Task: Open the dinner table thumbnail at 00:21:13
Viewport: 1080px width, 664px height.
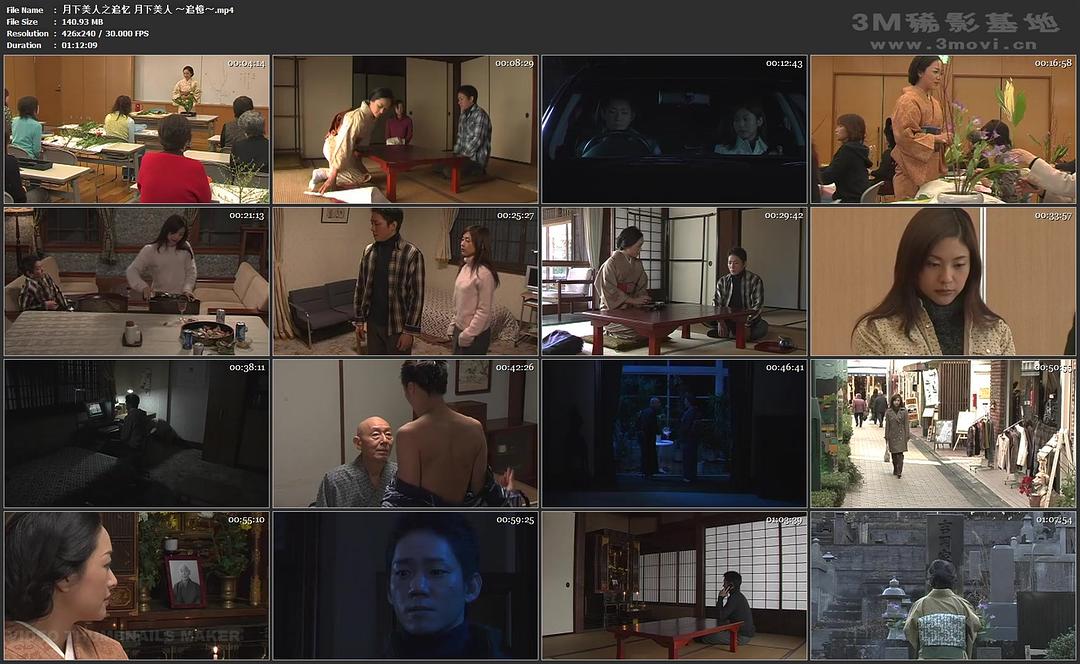Action: [137, 281]
